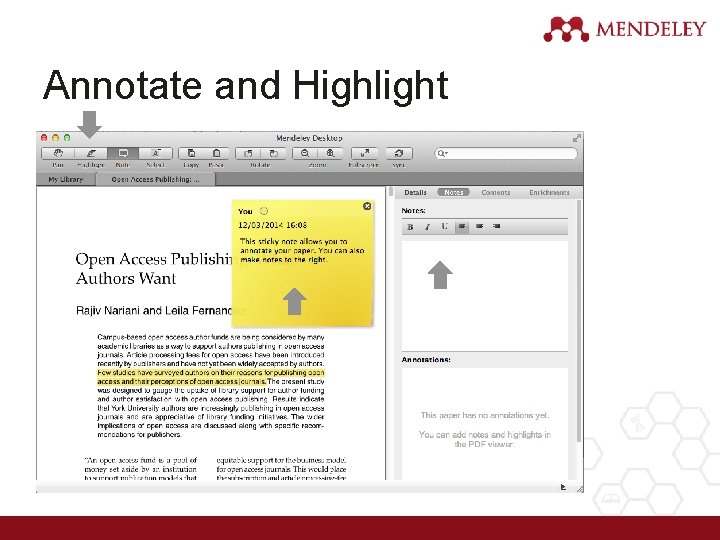The image size is (720, 540).
Task: Toggle italic in the notes editor
Action: pos(428,226)
